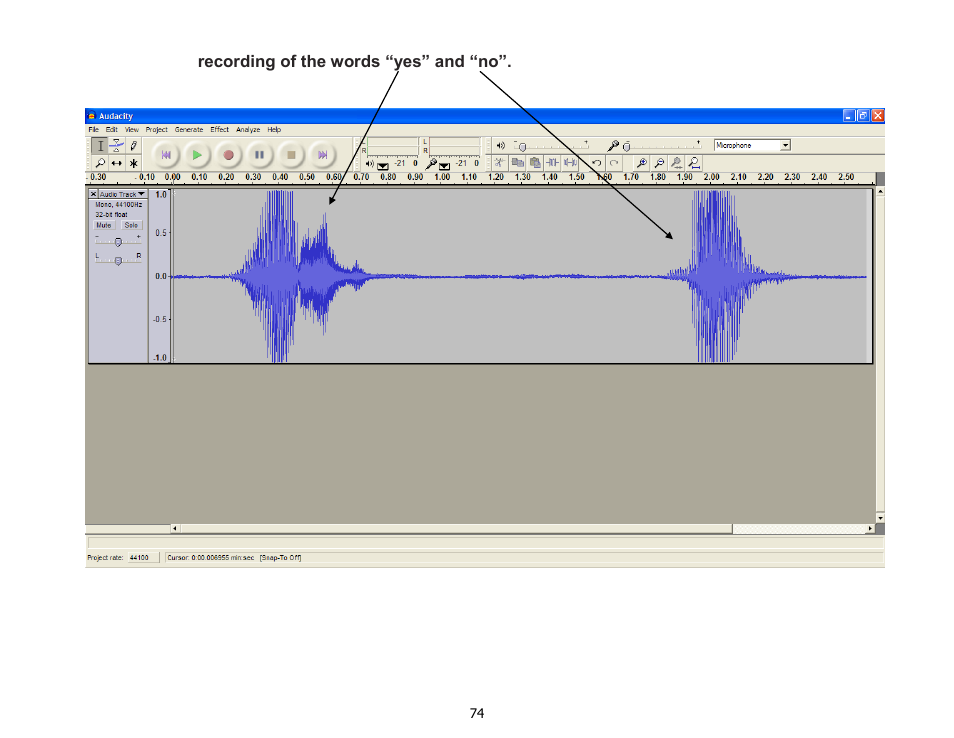Viewport: 954px width, 738px height.
Task: Open the record meter dropdown arrow
Action: [445, 165]
